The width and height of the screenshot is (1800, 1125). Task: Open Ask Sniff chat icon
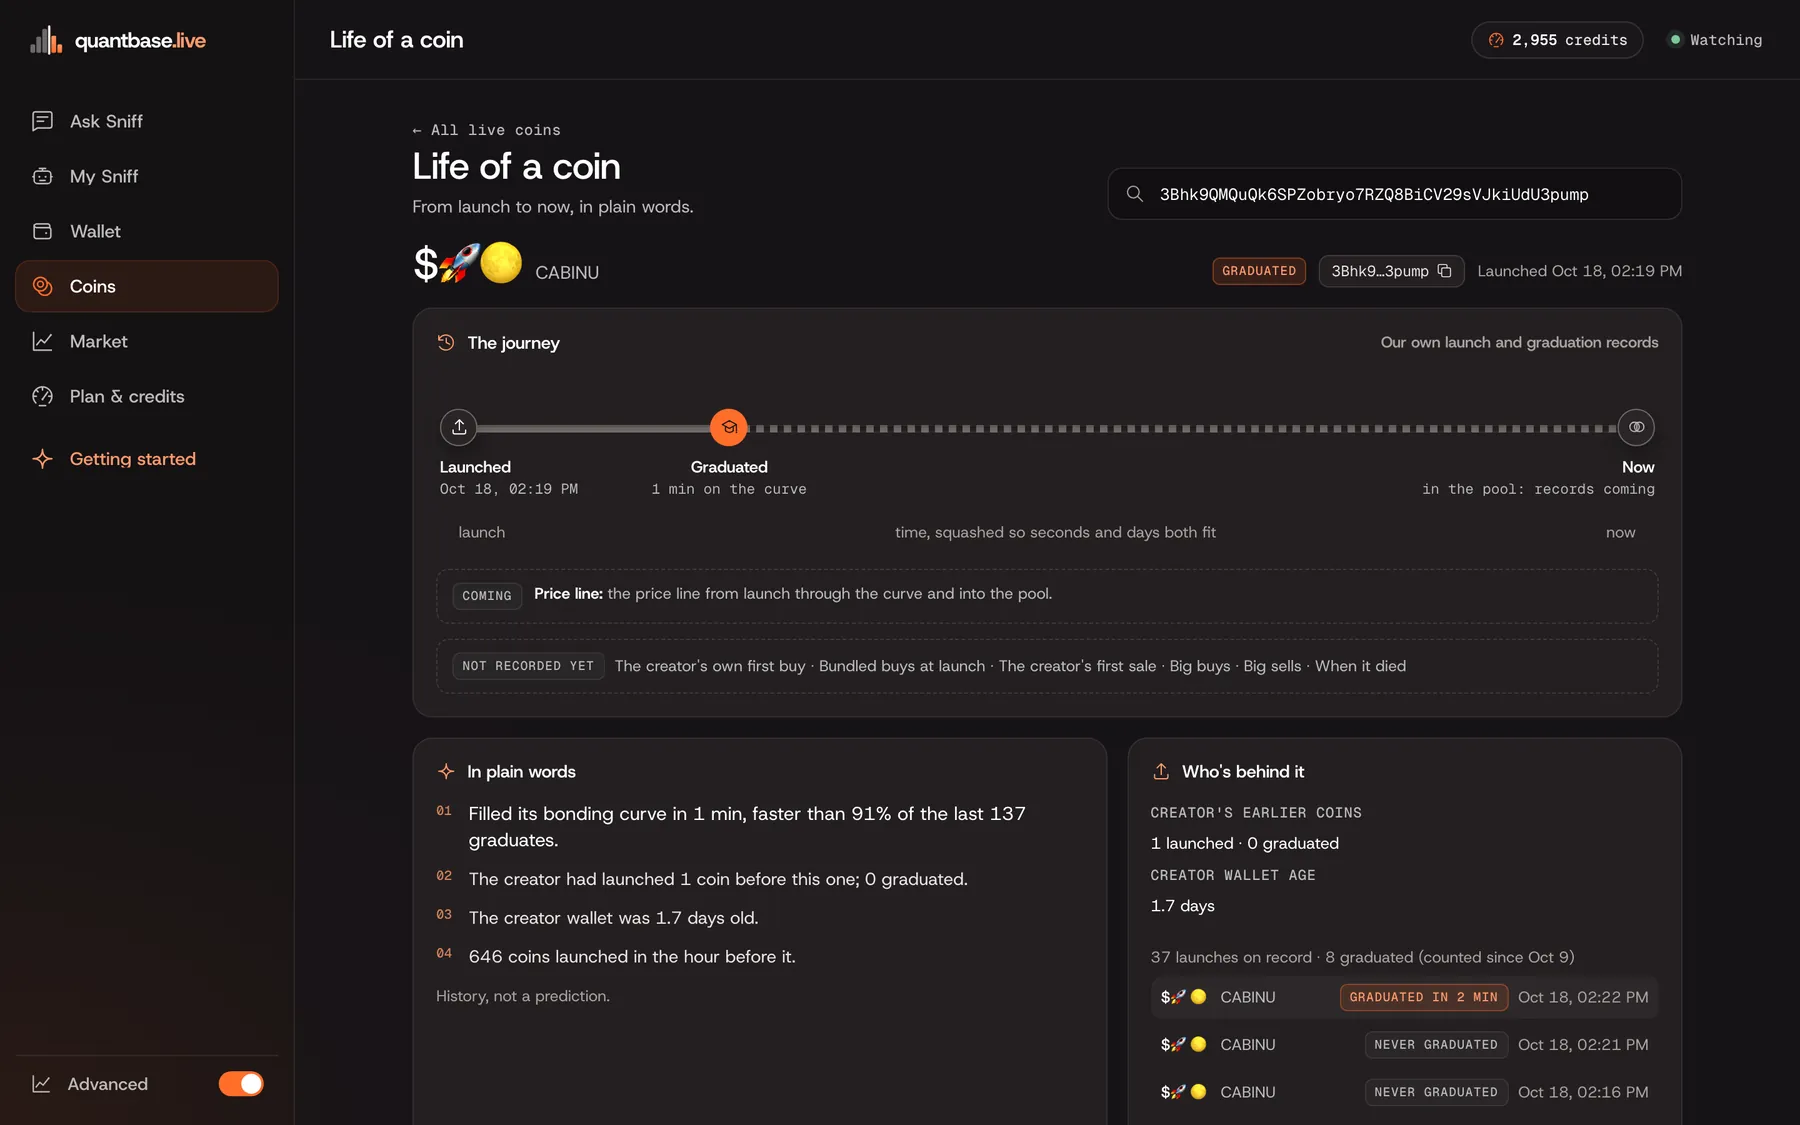[x=42, y=121]
